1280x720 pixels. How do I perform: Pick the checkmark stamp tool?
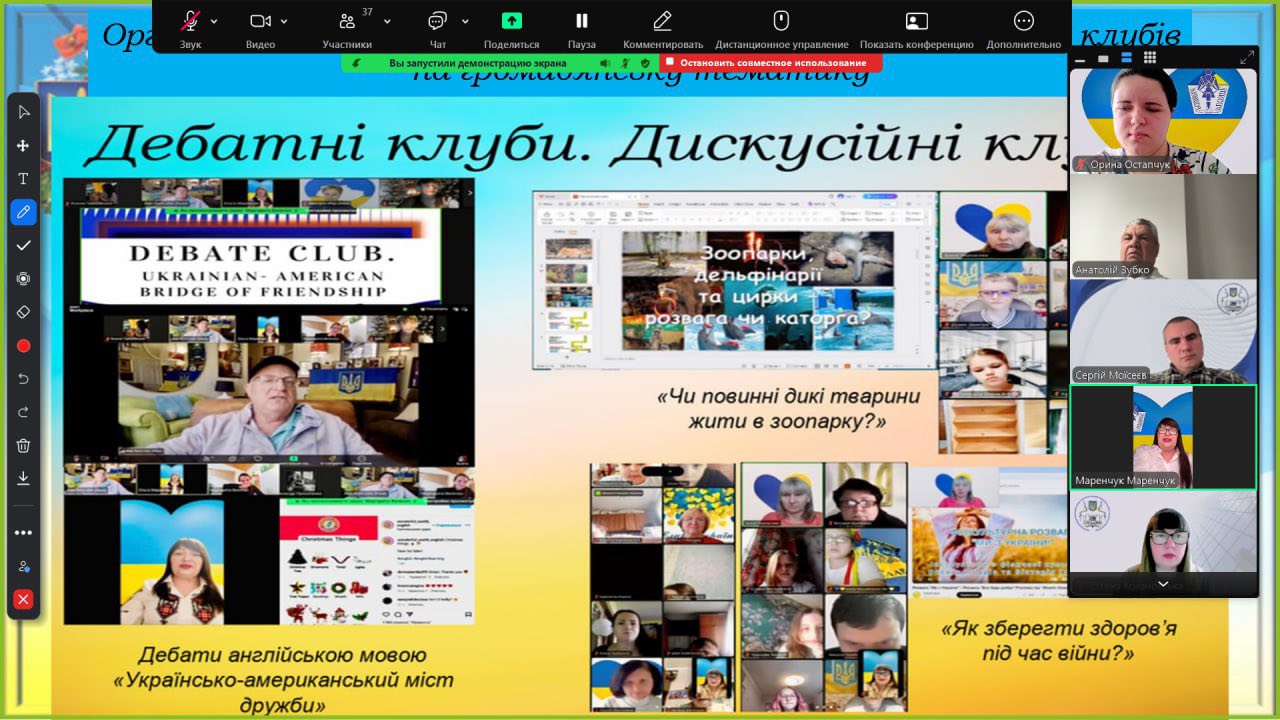pos(23,245)
